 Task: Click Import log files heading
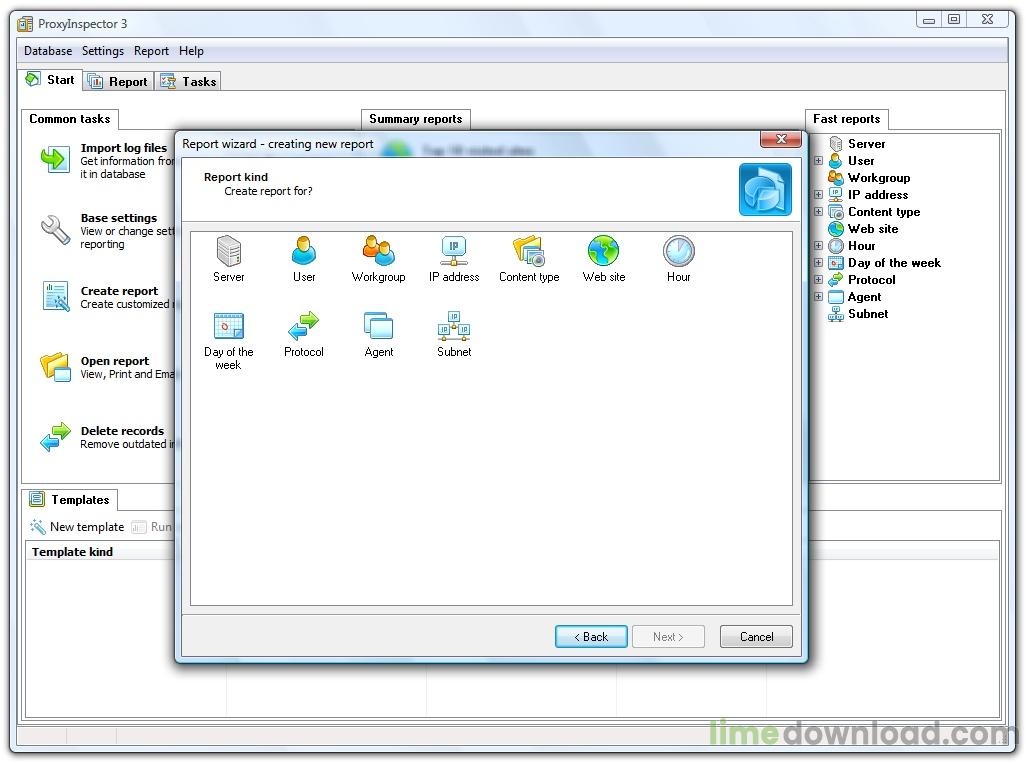pos(124,147)
